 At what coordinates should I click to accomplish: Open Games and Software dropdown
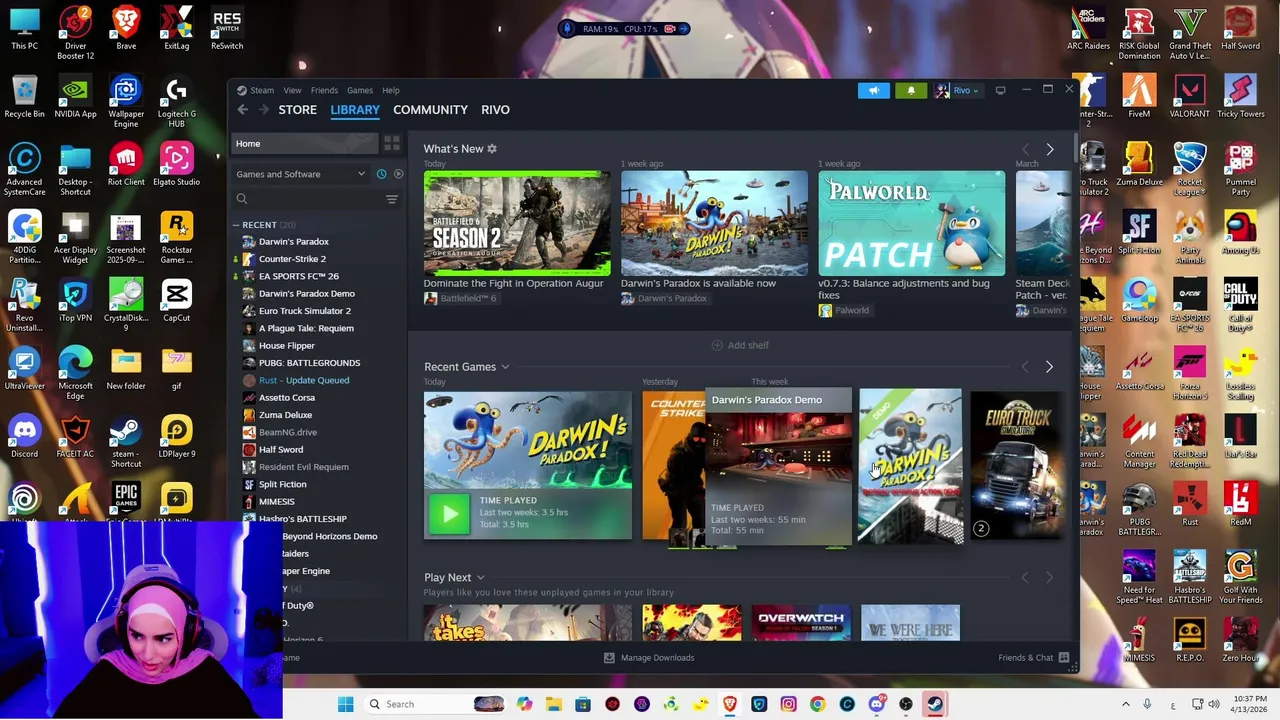(x=300, y=174)
